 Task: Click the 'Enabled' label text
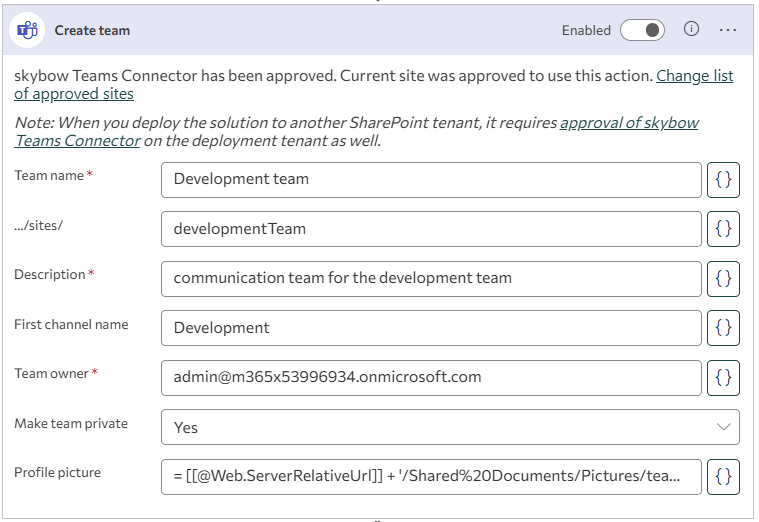tap(586, 31)
